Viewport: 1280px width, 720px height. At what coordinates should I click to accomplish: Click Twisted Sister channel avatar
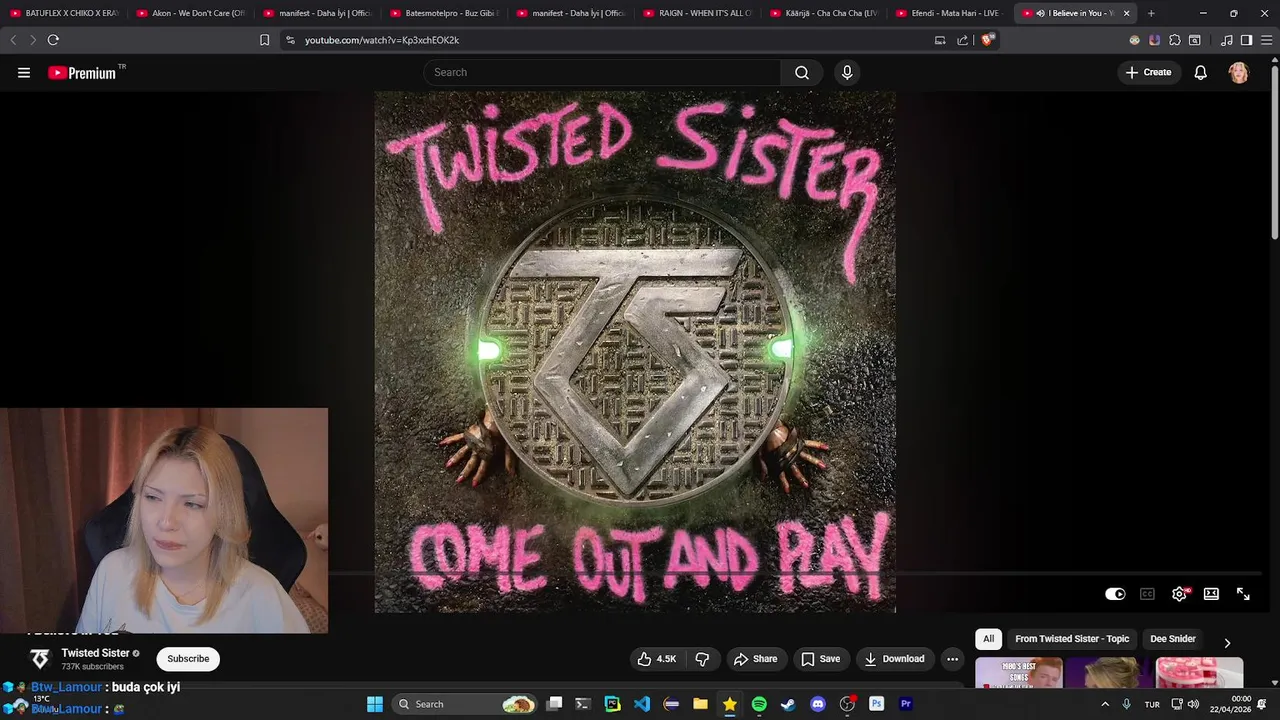pyautogui.click(x=40, y=659)
